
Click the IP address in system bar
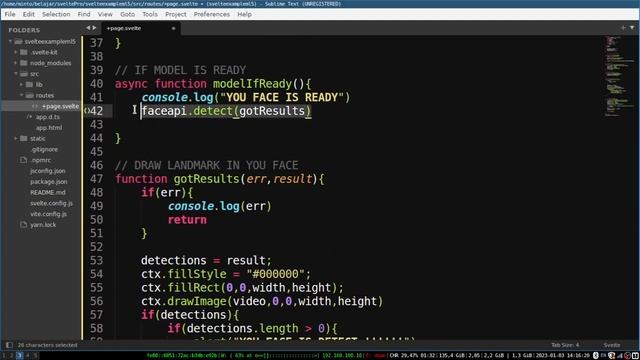tap(343, 356)
